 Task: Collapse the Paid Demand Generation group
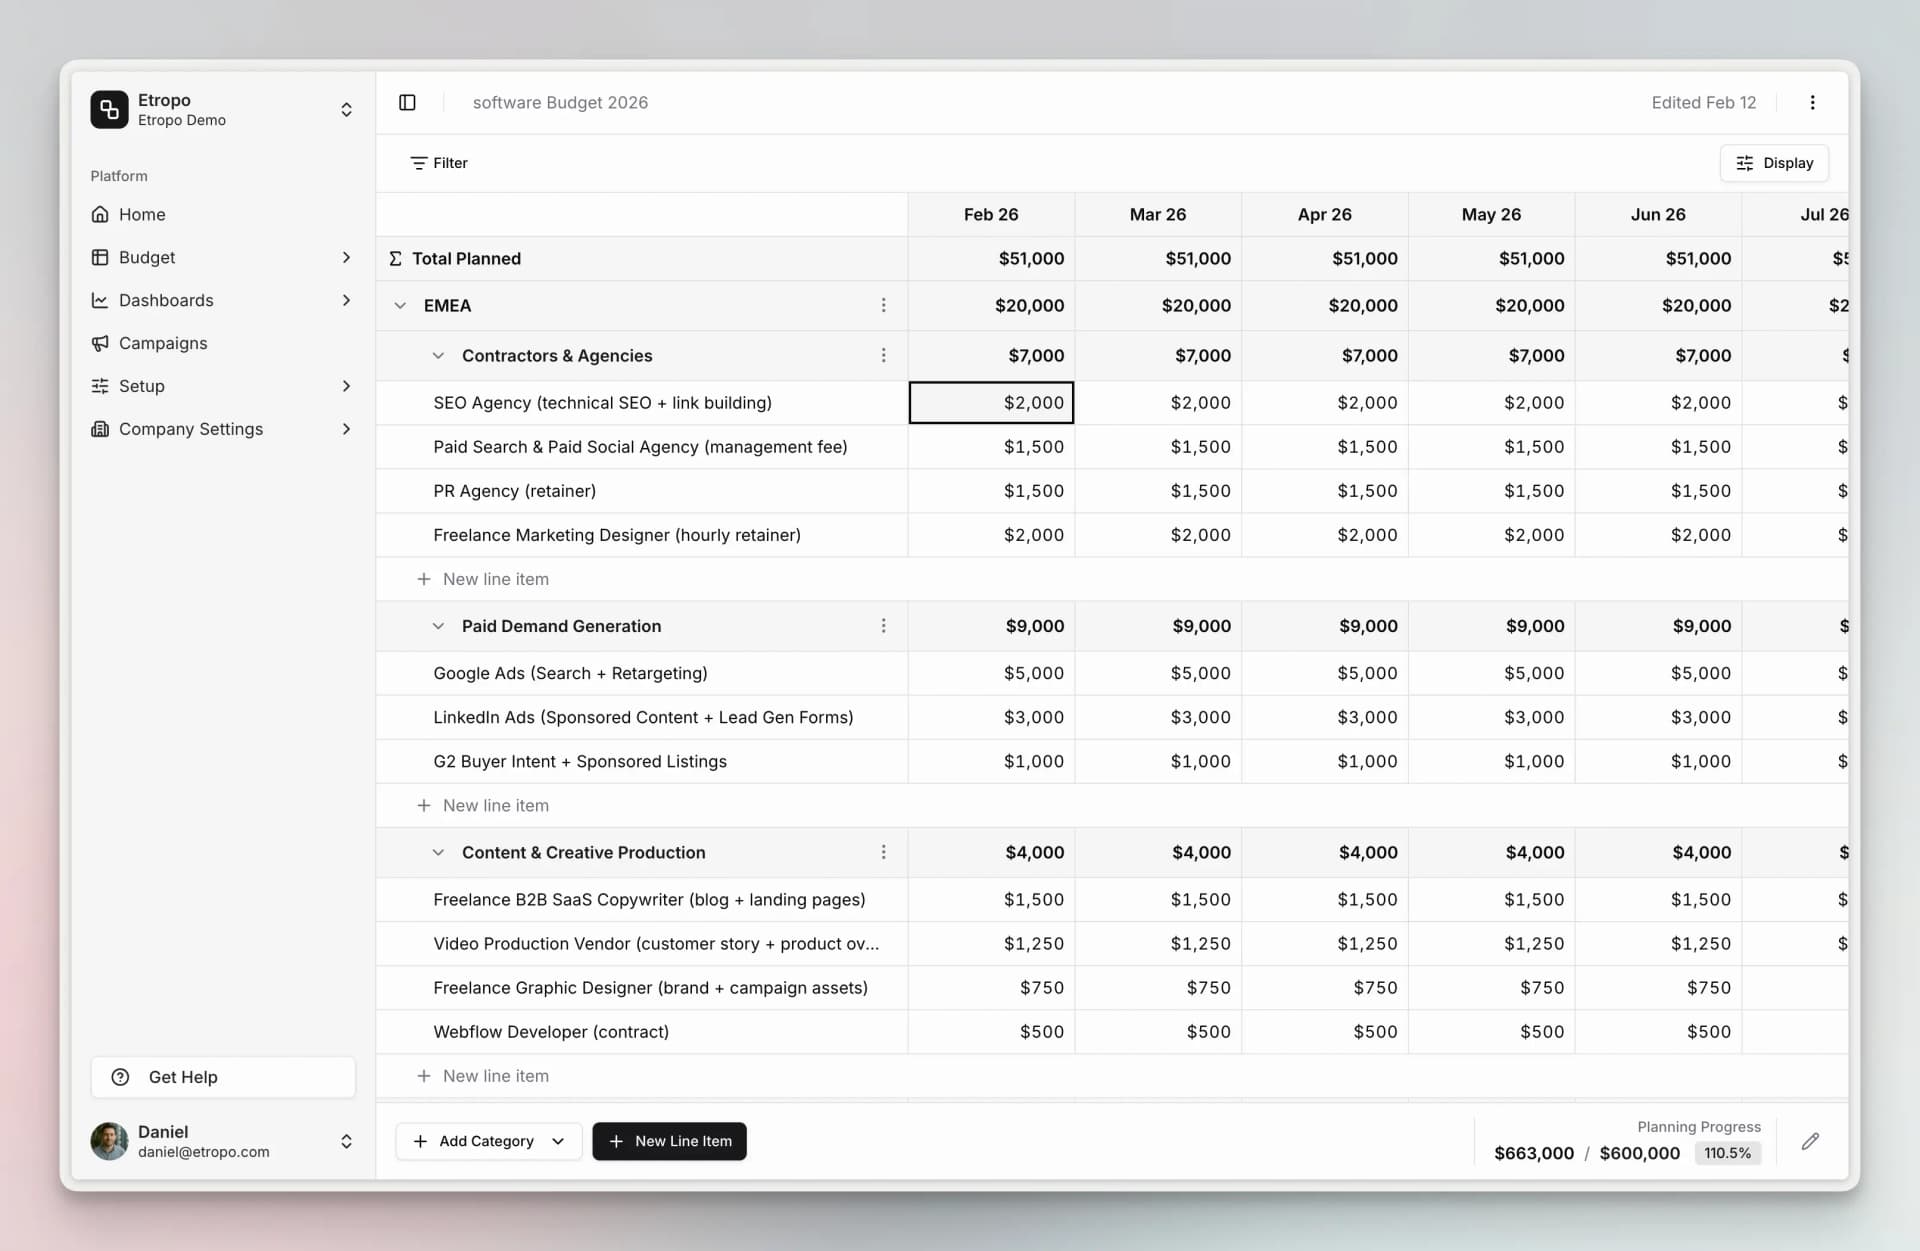click(x=438, y=626)
